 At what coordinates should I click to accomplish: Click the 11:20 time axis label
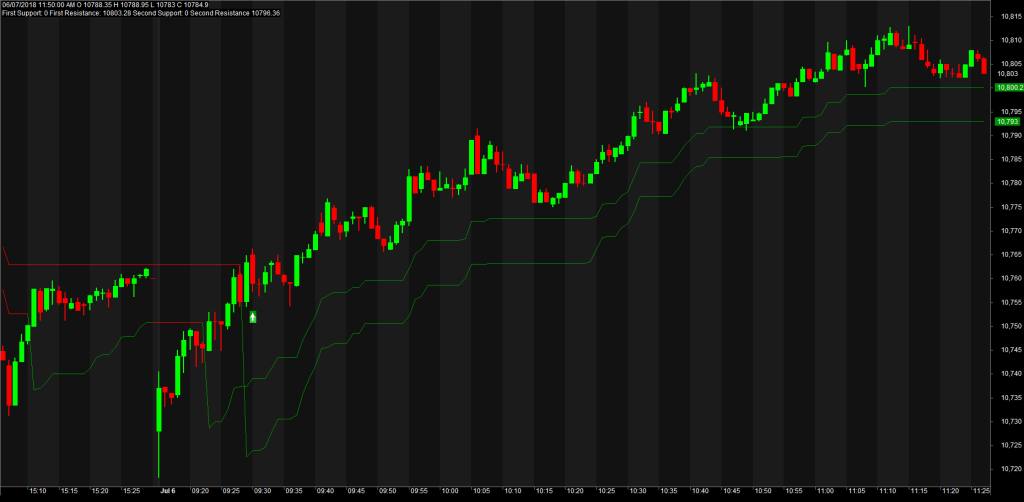point(951,490)
